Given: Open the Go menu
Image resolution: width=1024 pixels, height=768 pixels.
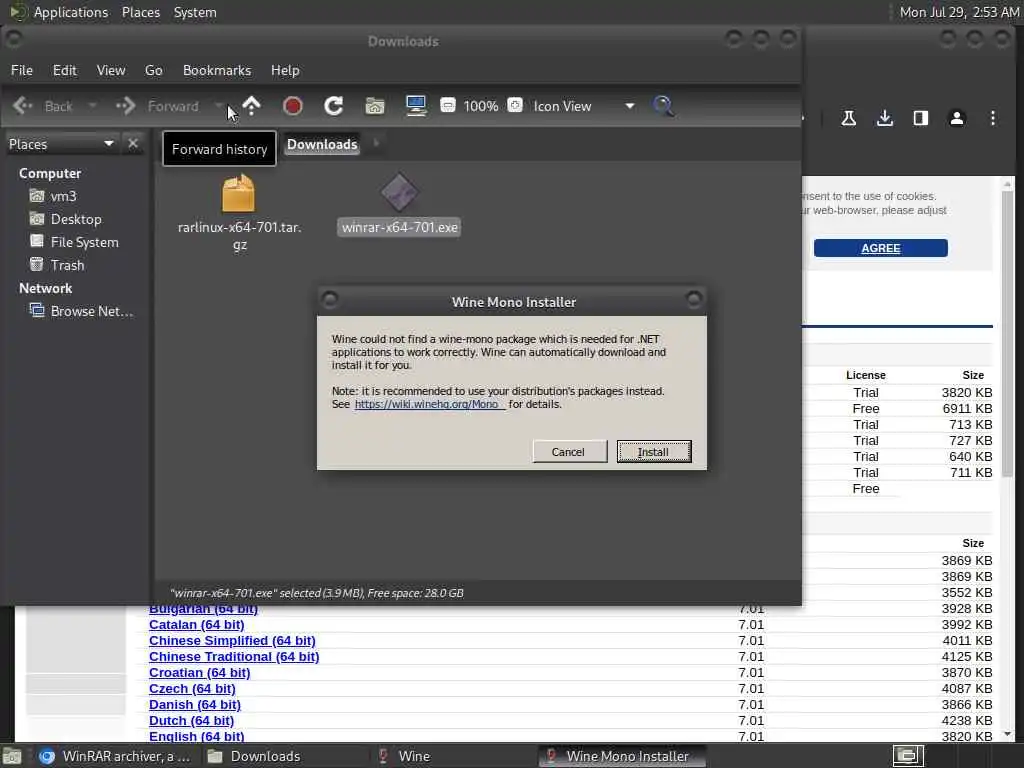Looking at the screenshot, I should click(153, 70).
